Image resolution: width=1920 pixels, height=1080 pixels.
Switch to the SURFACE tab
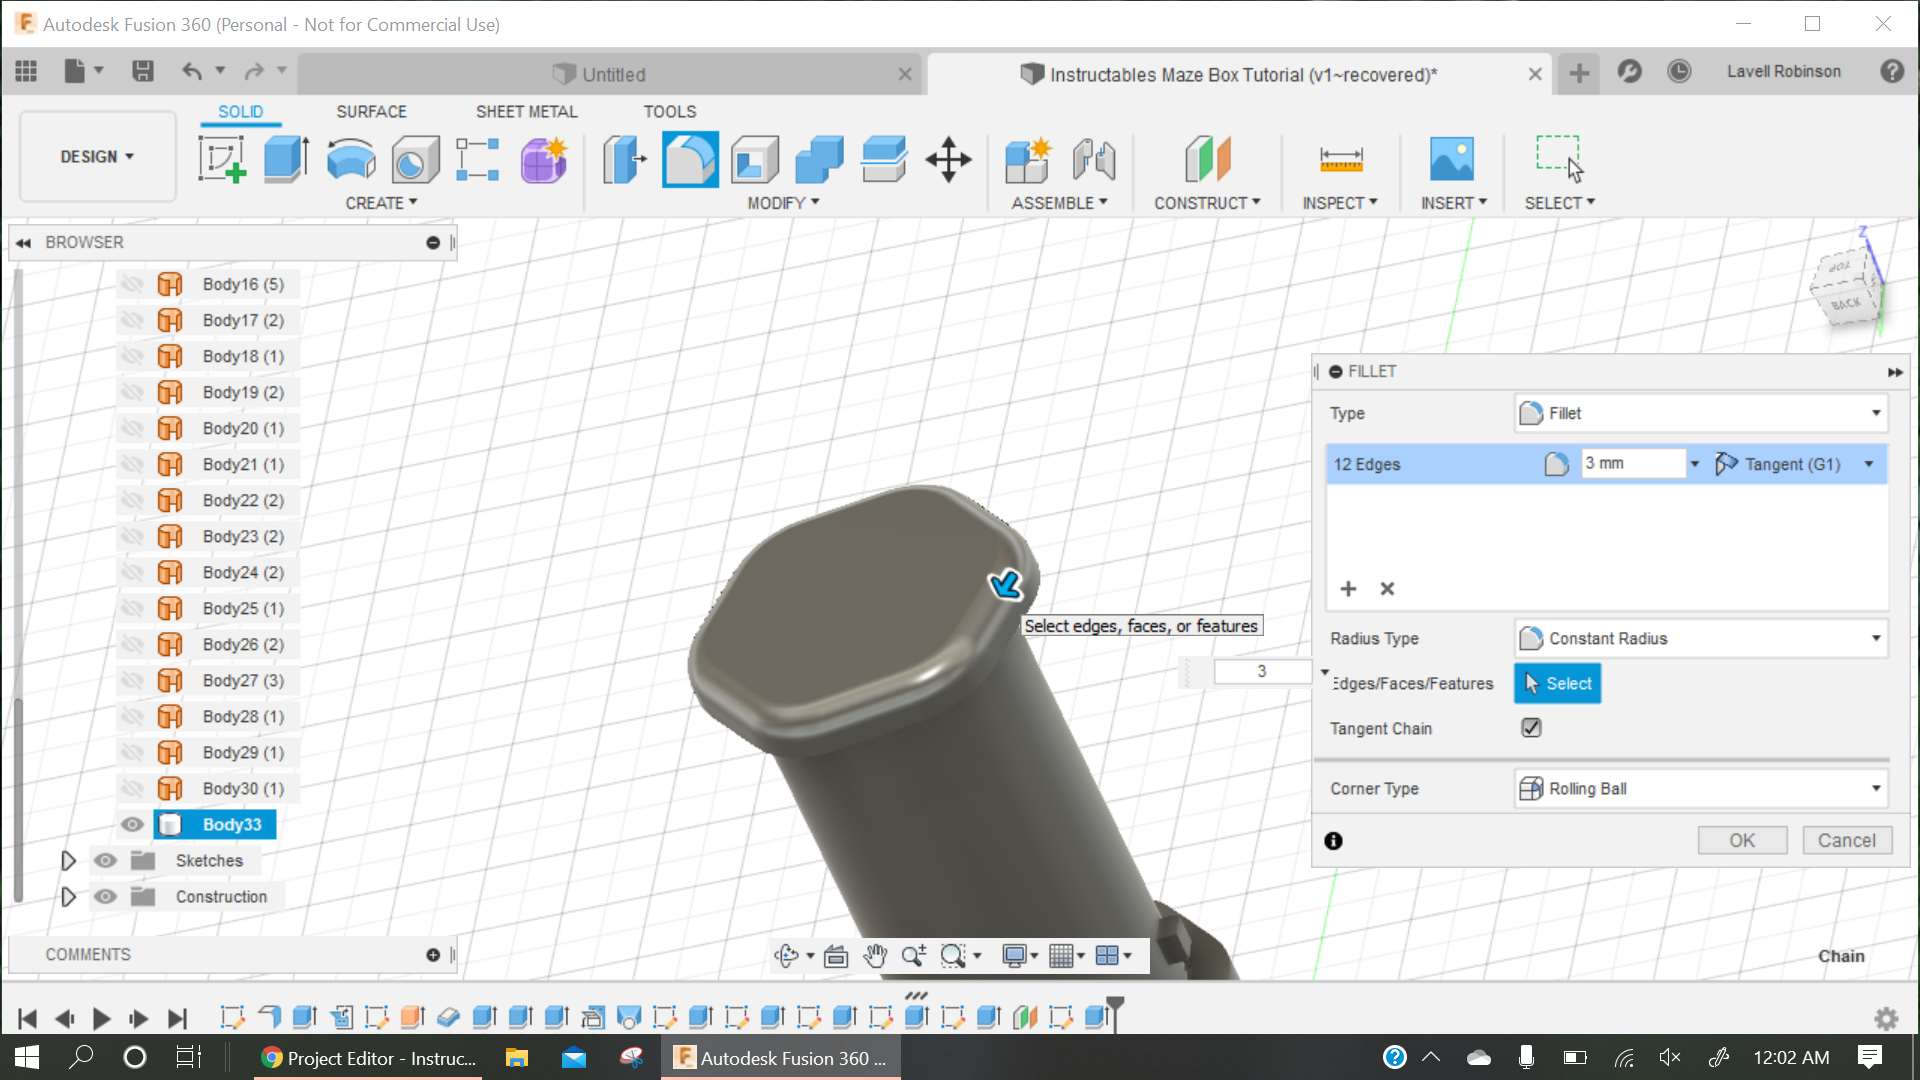pyautogui.click(x=371, y=112)
